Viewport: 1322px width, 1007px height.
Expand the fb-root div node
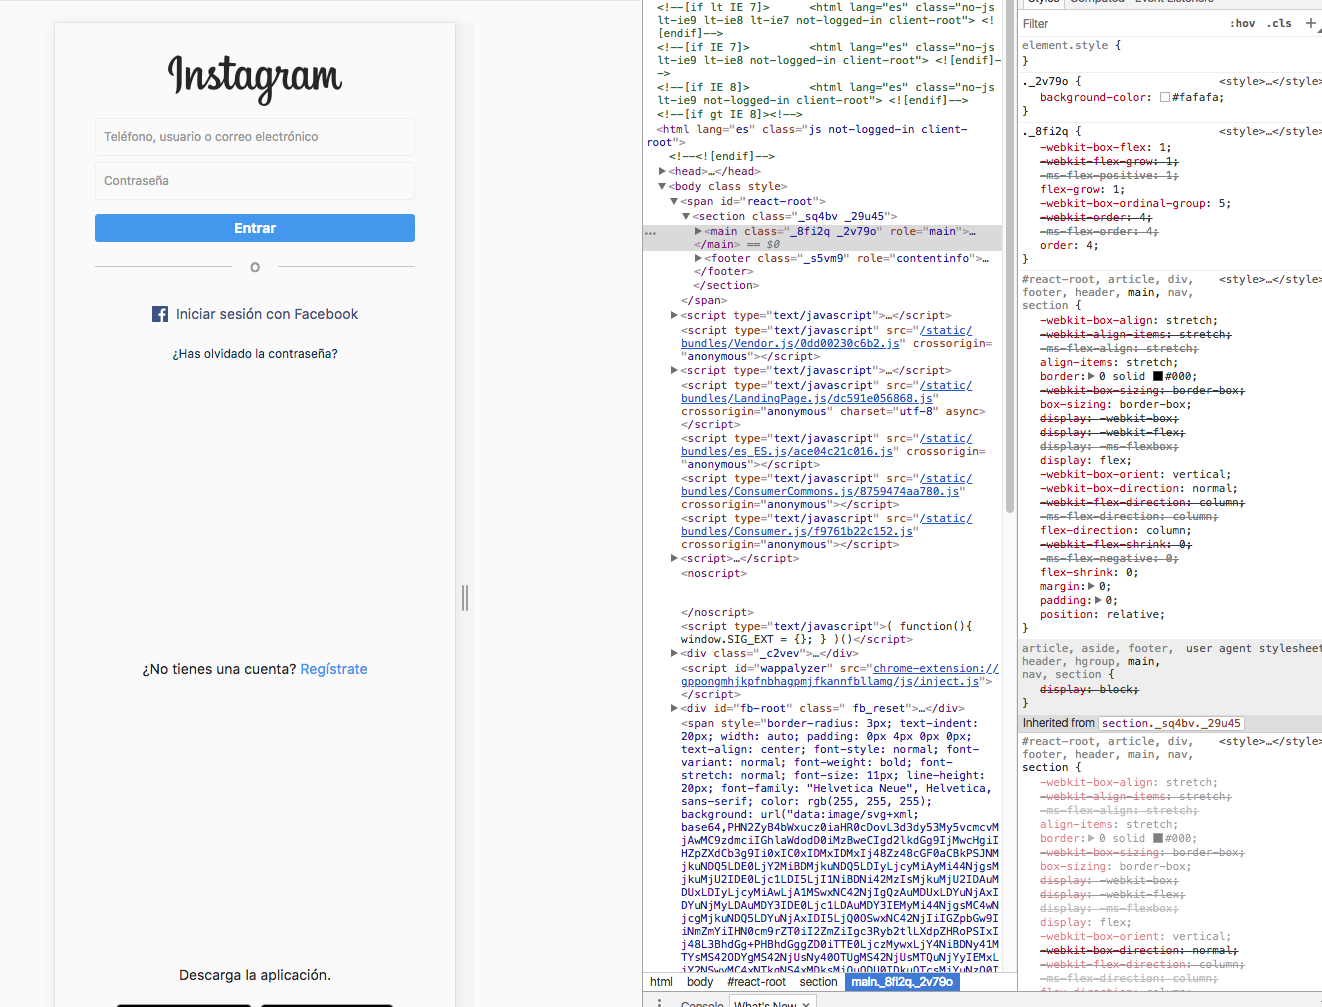(674, 708)
